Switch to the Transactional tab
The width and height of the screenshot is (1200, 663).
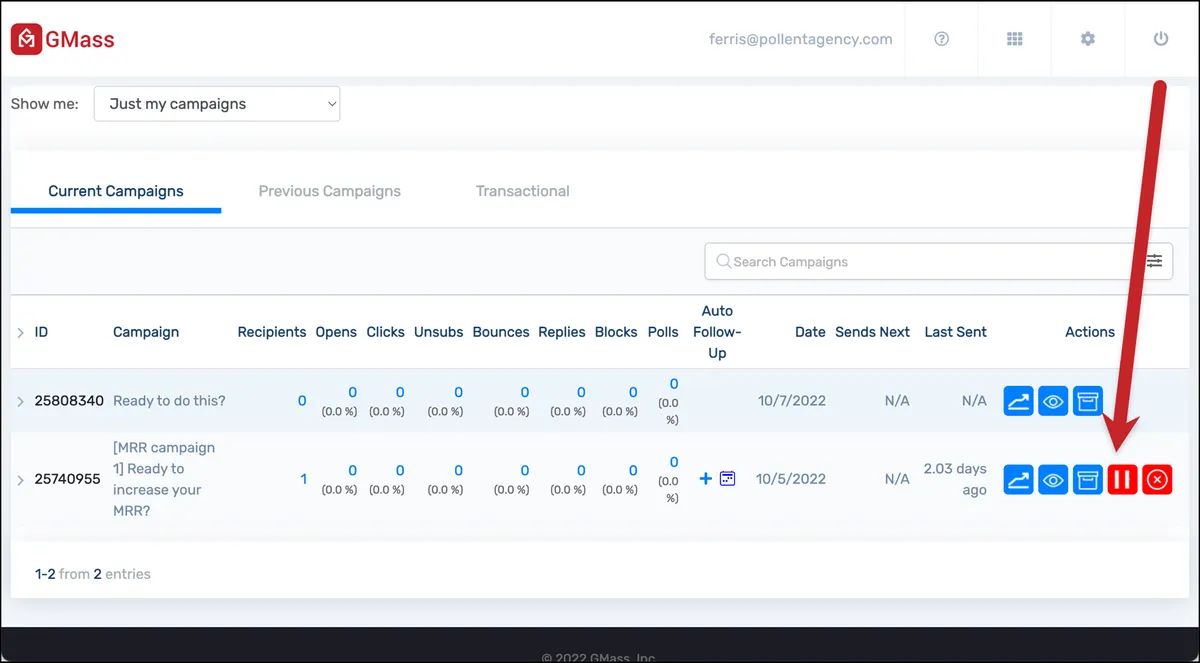(x=523, y=191)
